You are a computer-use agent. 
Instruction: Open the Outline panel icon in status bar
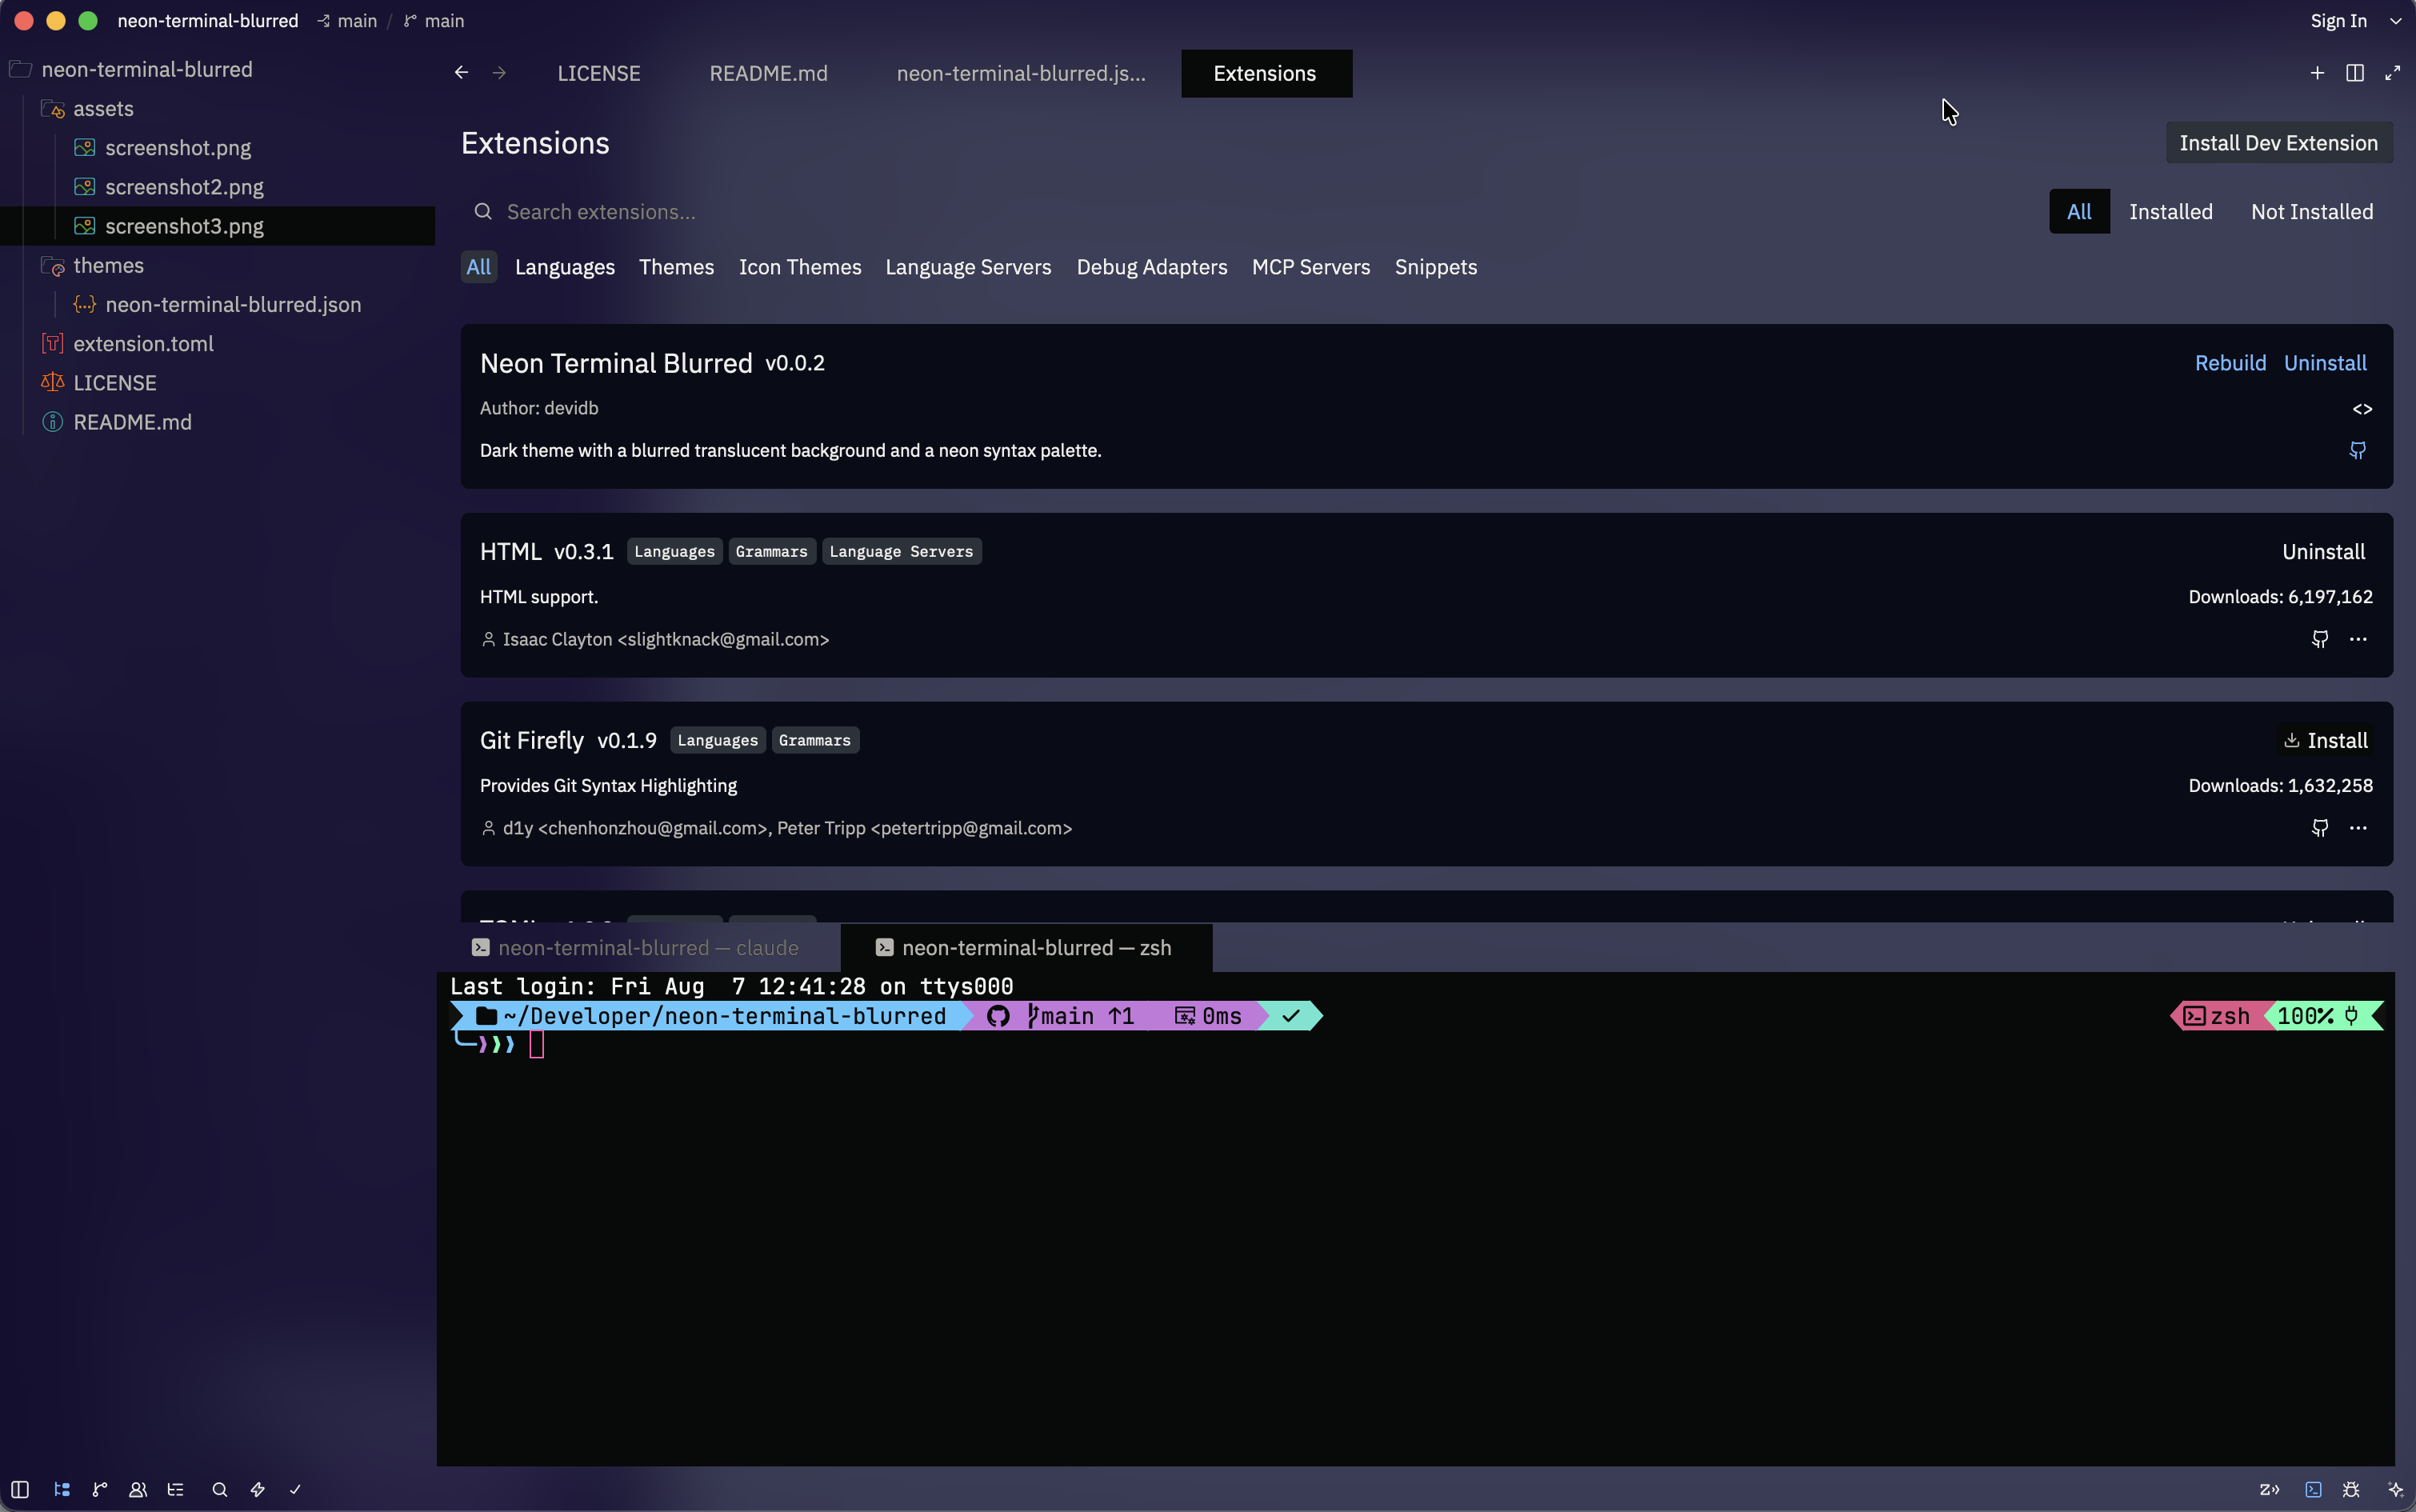click(x=176, y=1489)
